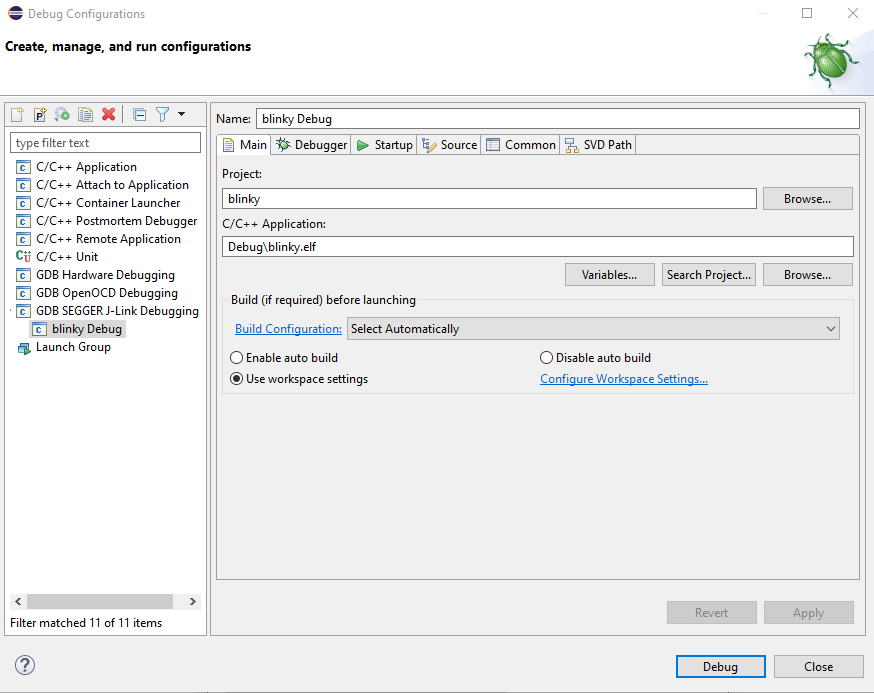Click the Export launch configuration icon

(x=62, y=115)
